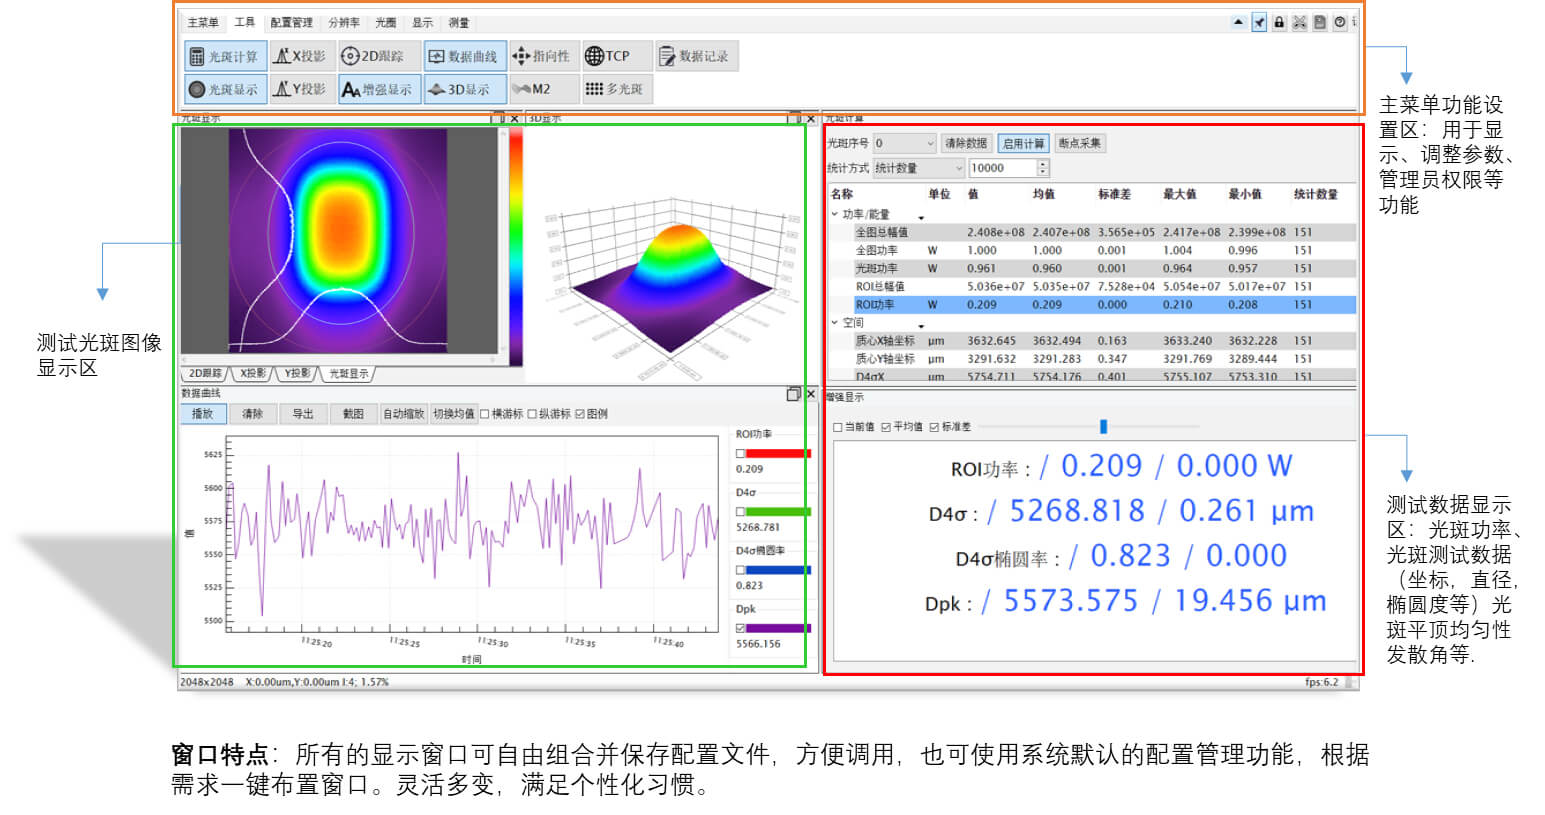Screen dimensions: 1545x815
Task: Open the 多光斑 multi-spot tool
Action: pyautogui.click(x=613, y=89)
